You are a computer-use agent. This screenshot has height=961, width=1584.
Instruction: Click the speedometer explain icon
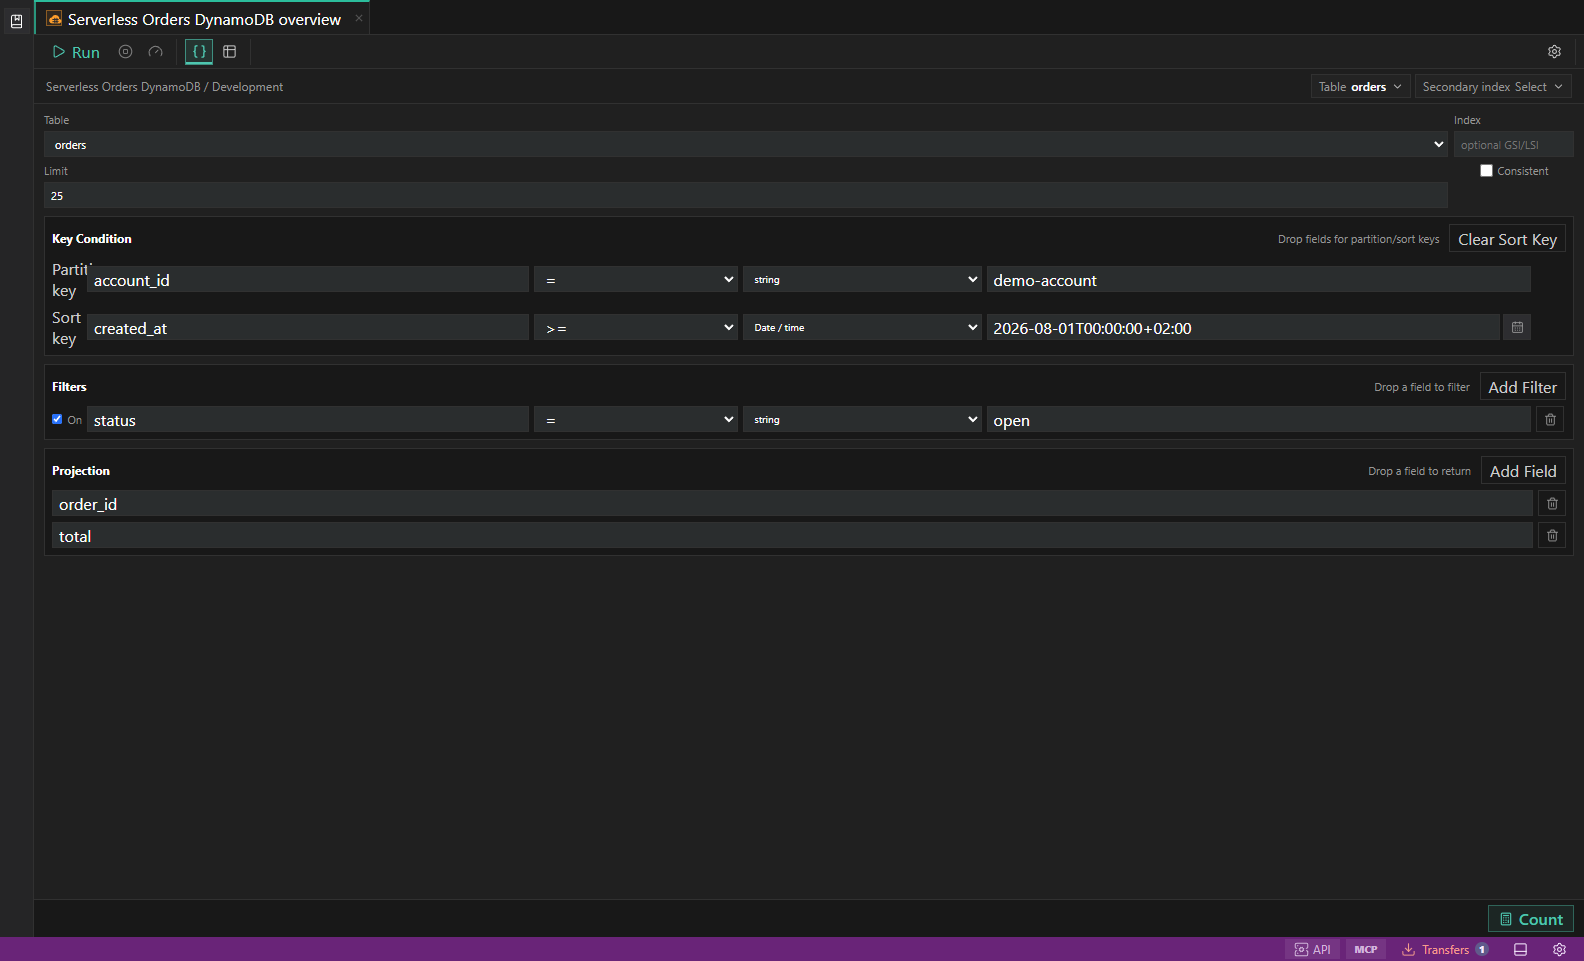[x=155, y=52]
